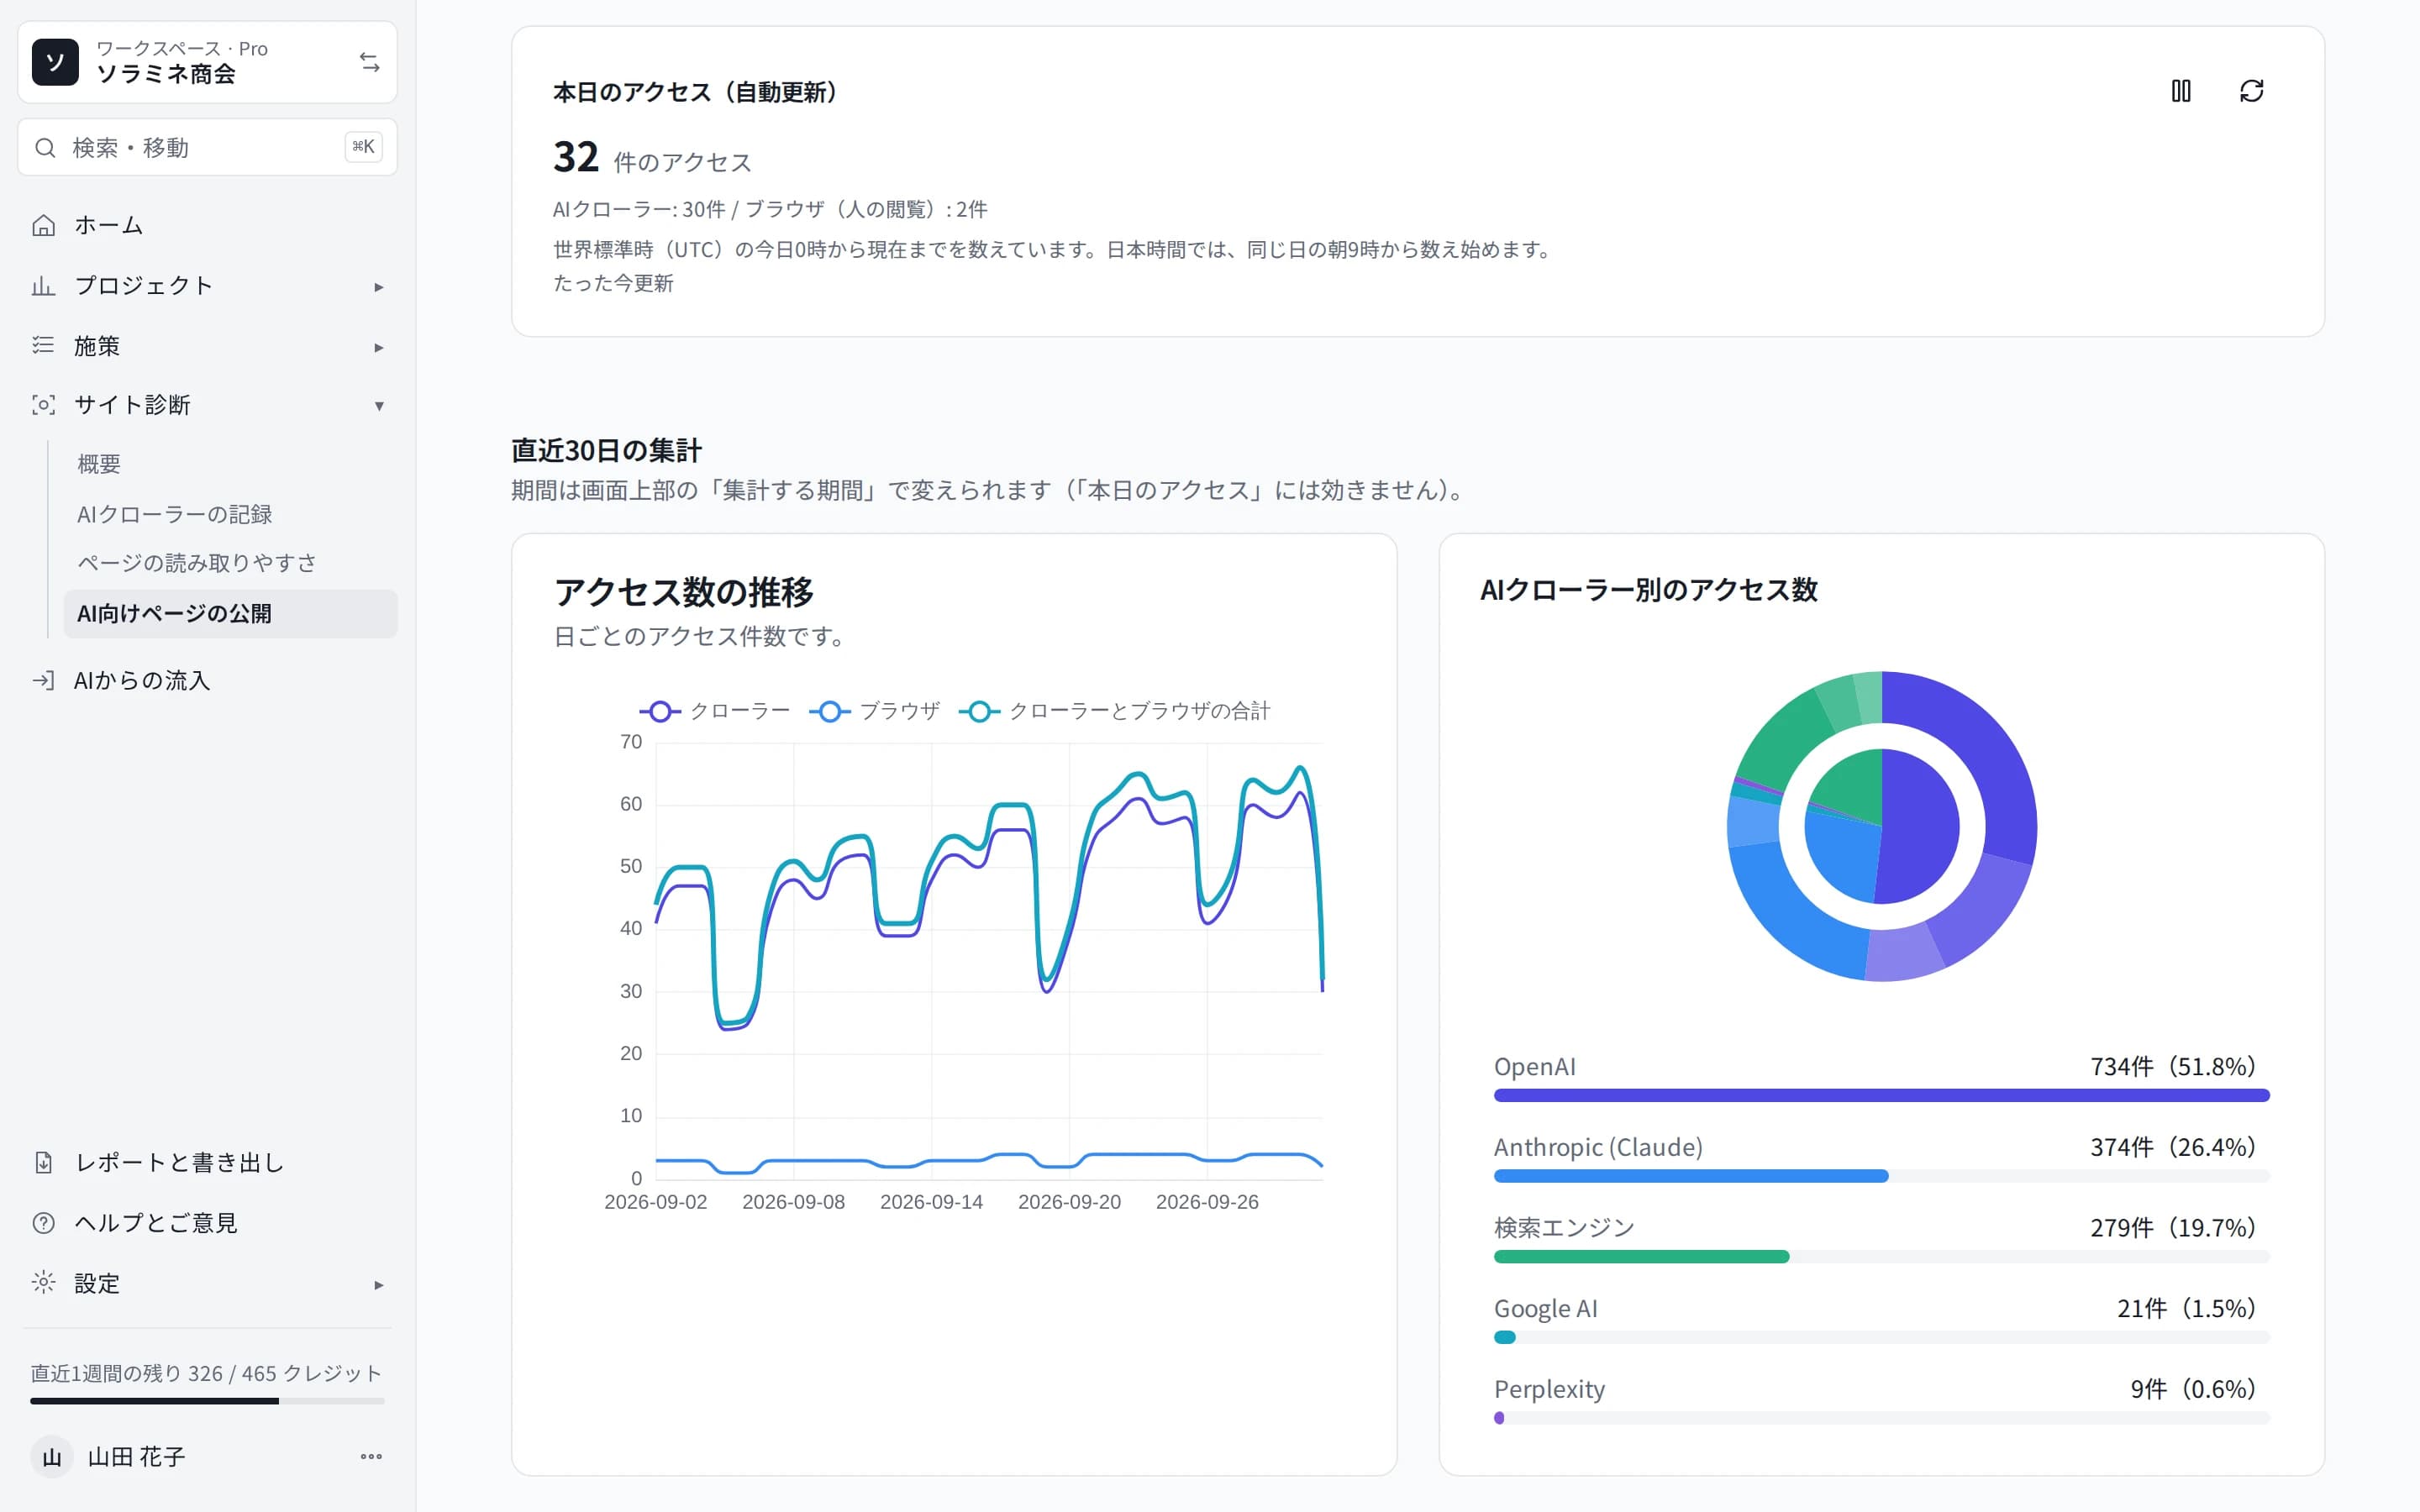The image size is (2420, 1512).
Task: Toggle the クローラーとブラウザの合計 legend series
Action: click(x=1114, y=711)
